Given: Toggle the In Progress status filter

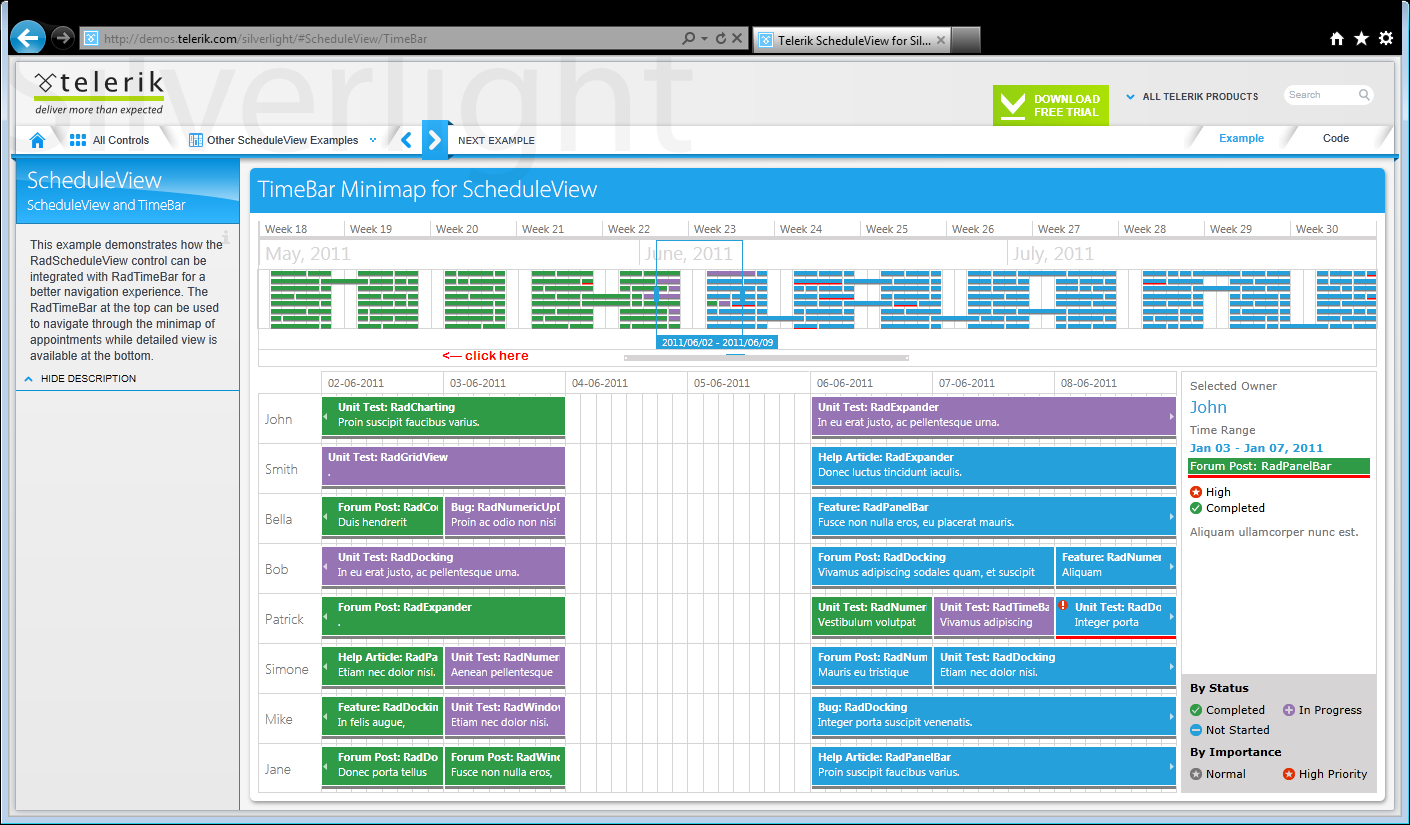Looking at the screenshot, I should [1322, 710].
